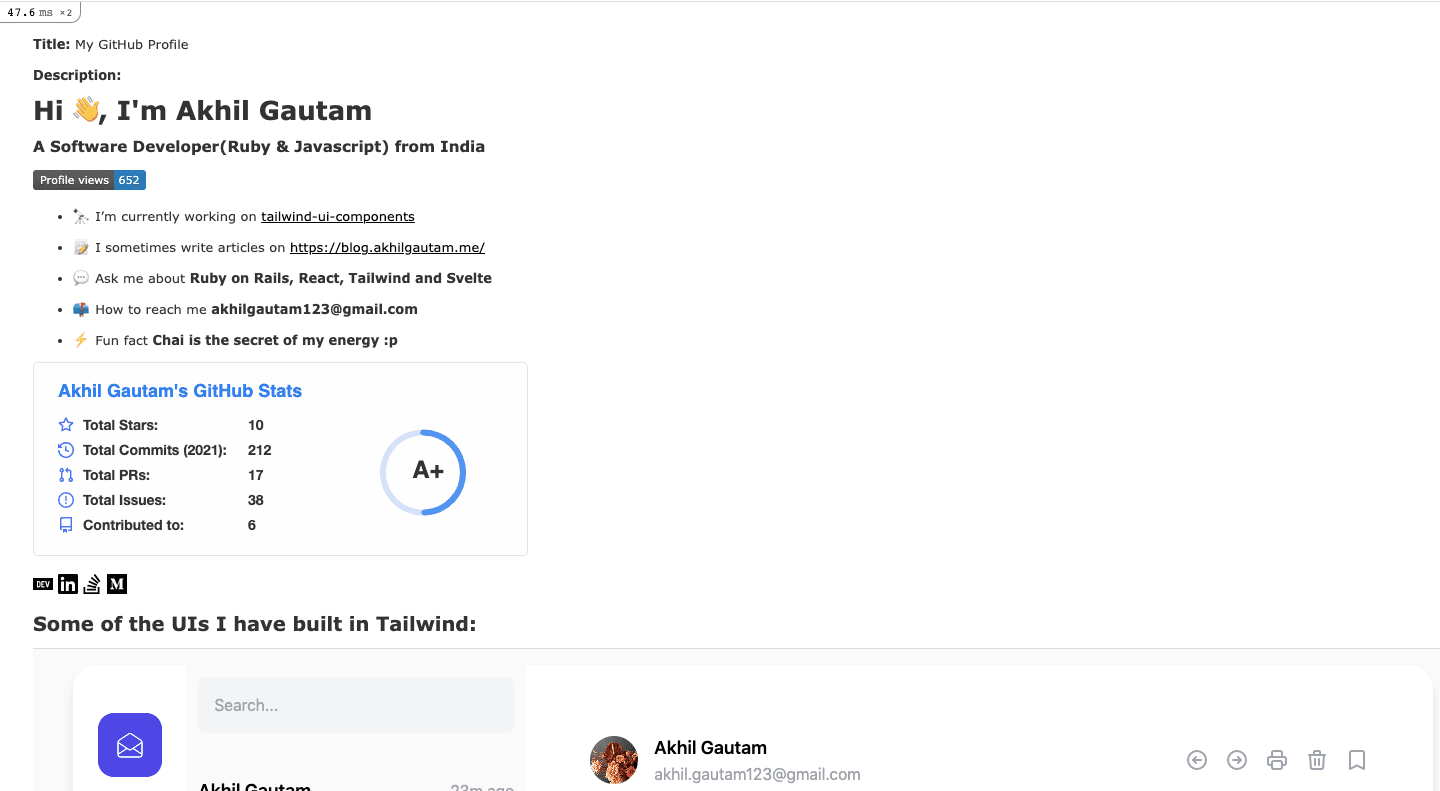This screenshot has height=791, width=1440.
Task: Click the purple open-envelope mail icon
Action: 130,745
